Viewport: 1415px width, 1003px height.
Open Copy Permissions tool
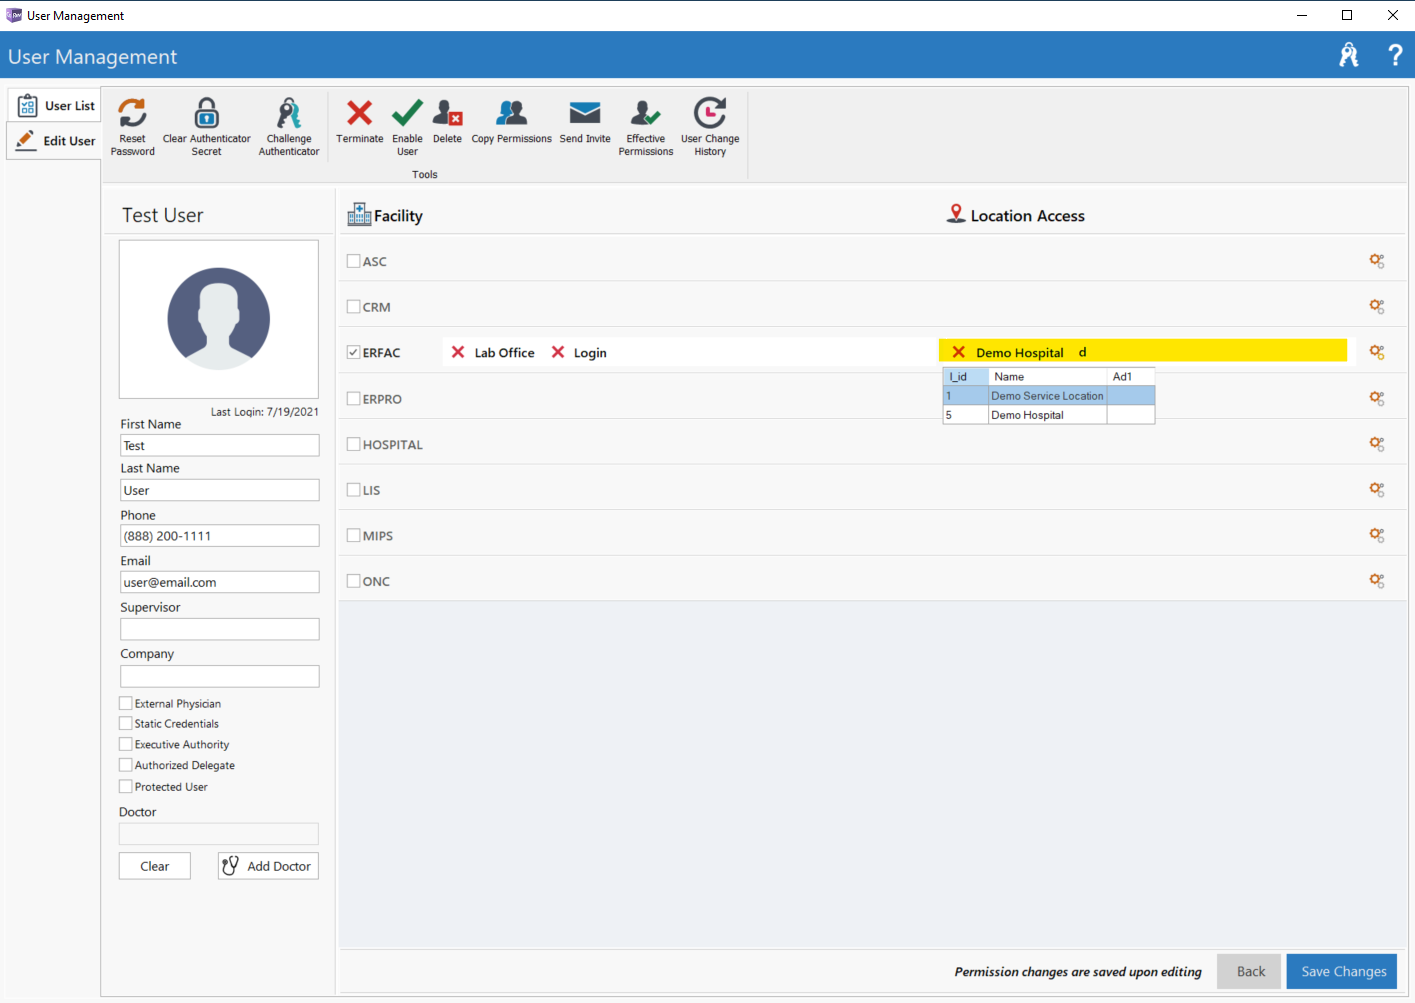tap(511, 114)
